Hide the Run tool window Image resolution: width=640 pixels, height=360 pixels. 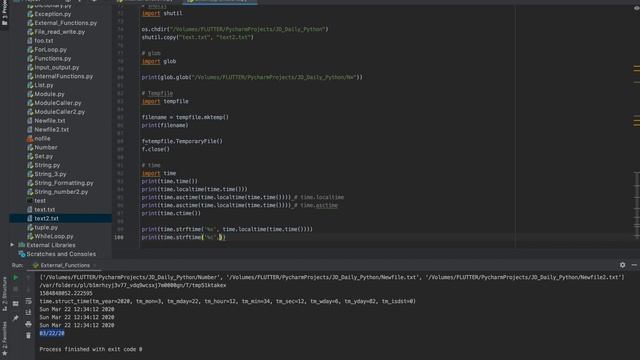[634, 265]
